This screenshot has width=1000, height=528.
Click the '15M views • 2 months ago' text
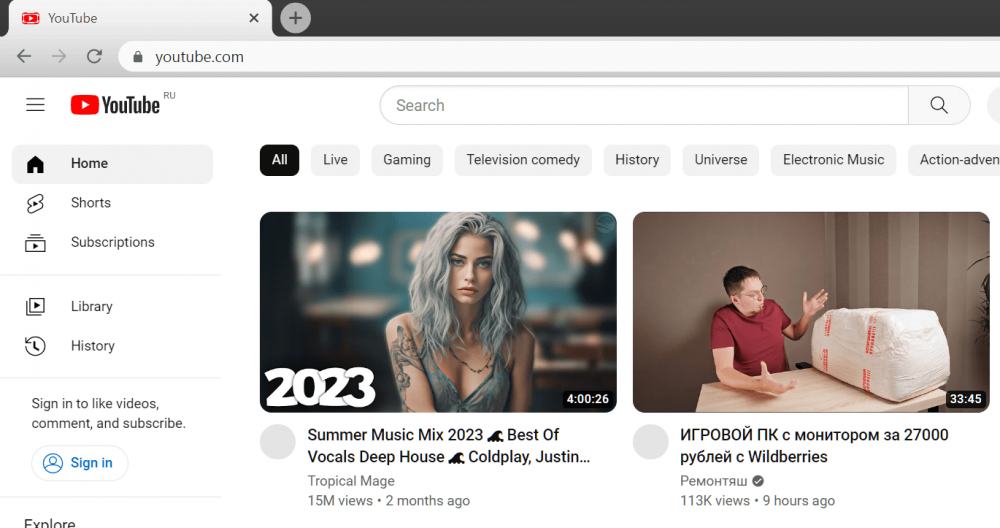[388, 501]
